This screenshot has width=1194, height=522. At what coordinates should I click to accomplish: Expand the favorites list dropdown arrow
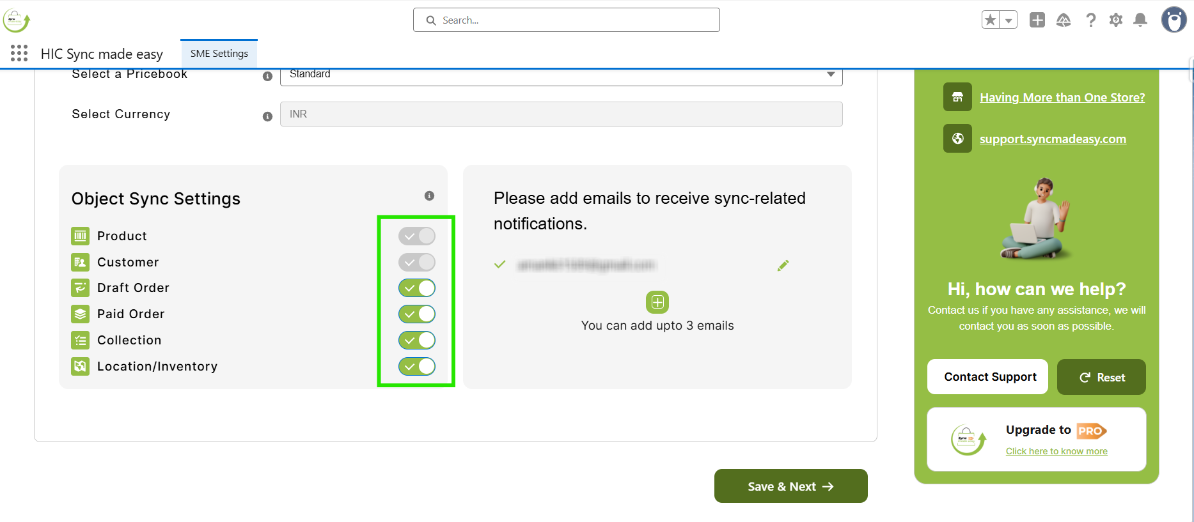point(1009,20)
